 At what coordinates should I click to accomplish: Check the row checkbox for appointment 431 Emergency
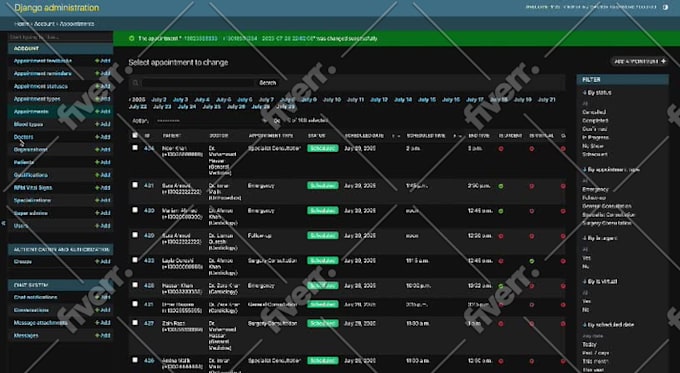click(x=135, y=185)
